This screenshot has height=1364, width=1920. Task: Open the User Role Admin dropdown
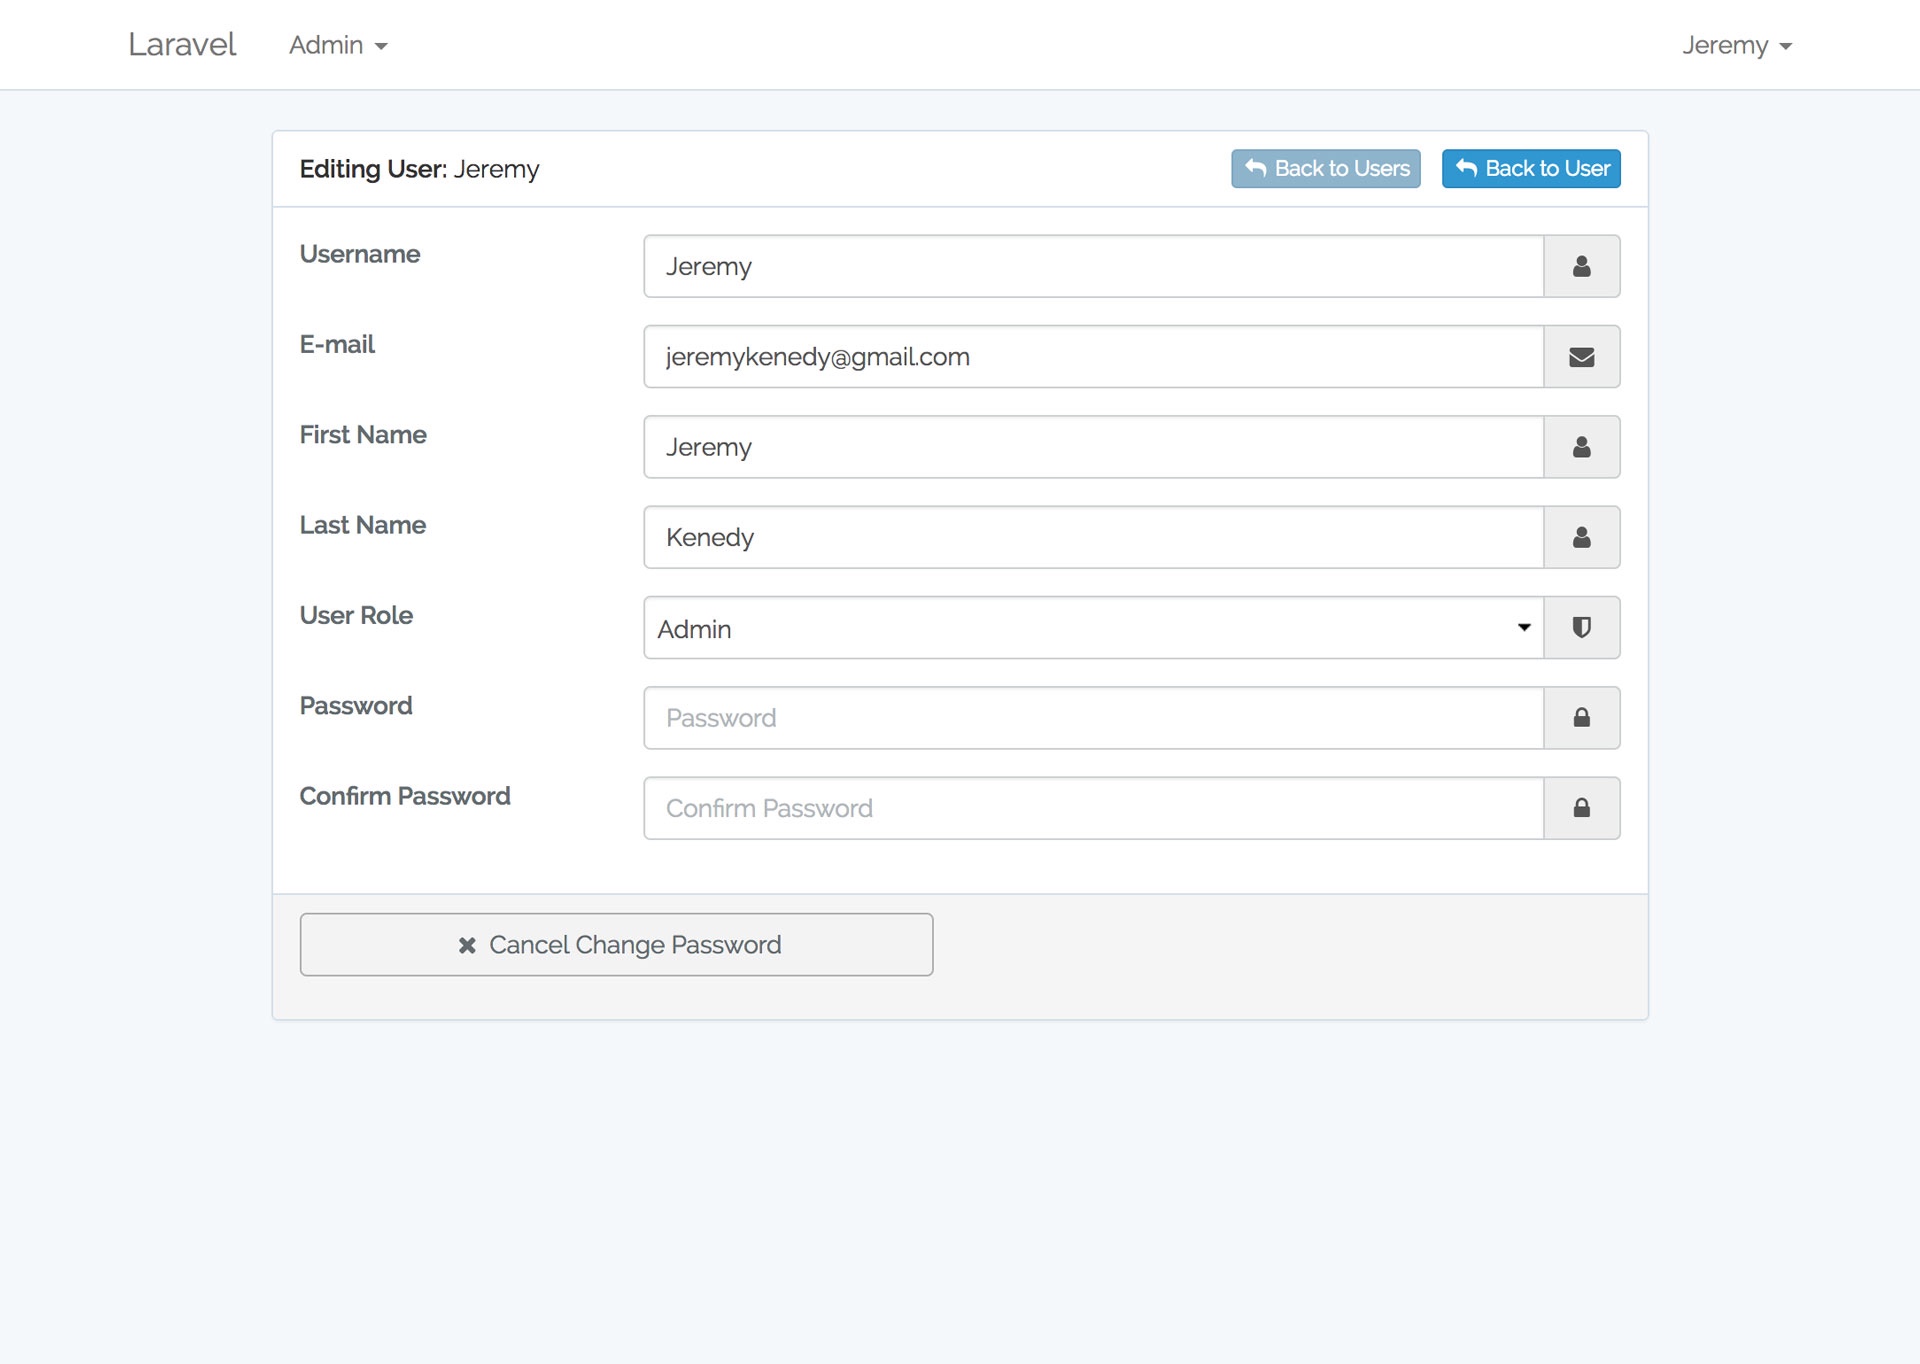(1093, 628)
